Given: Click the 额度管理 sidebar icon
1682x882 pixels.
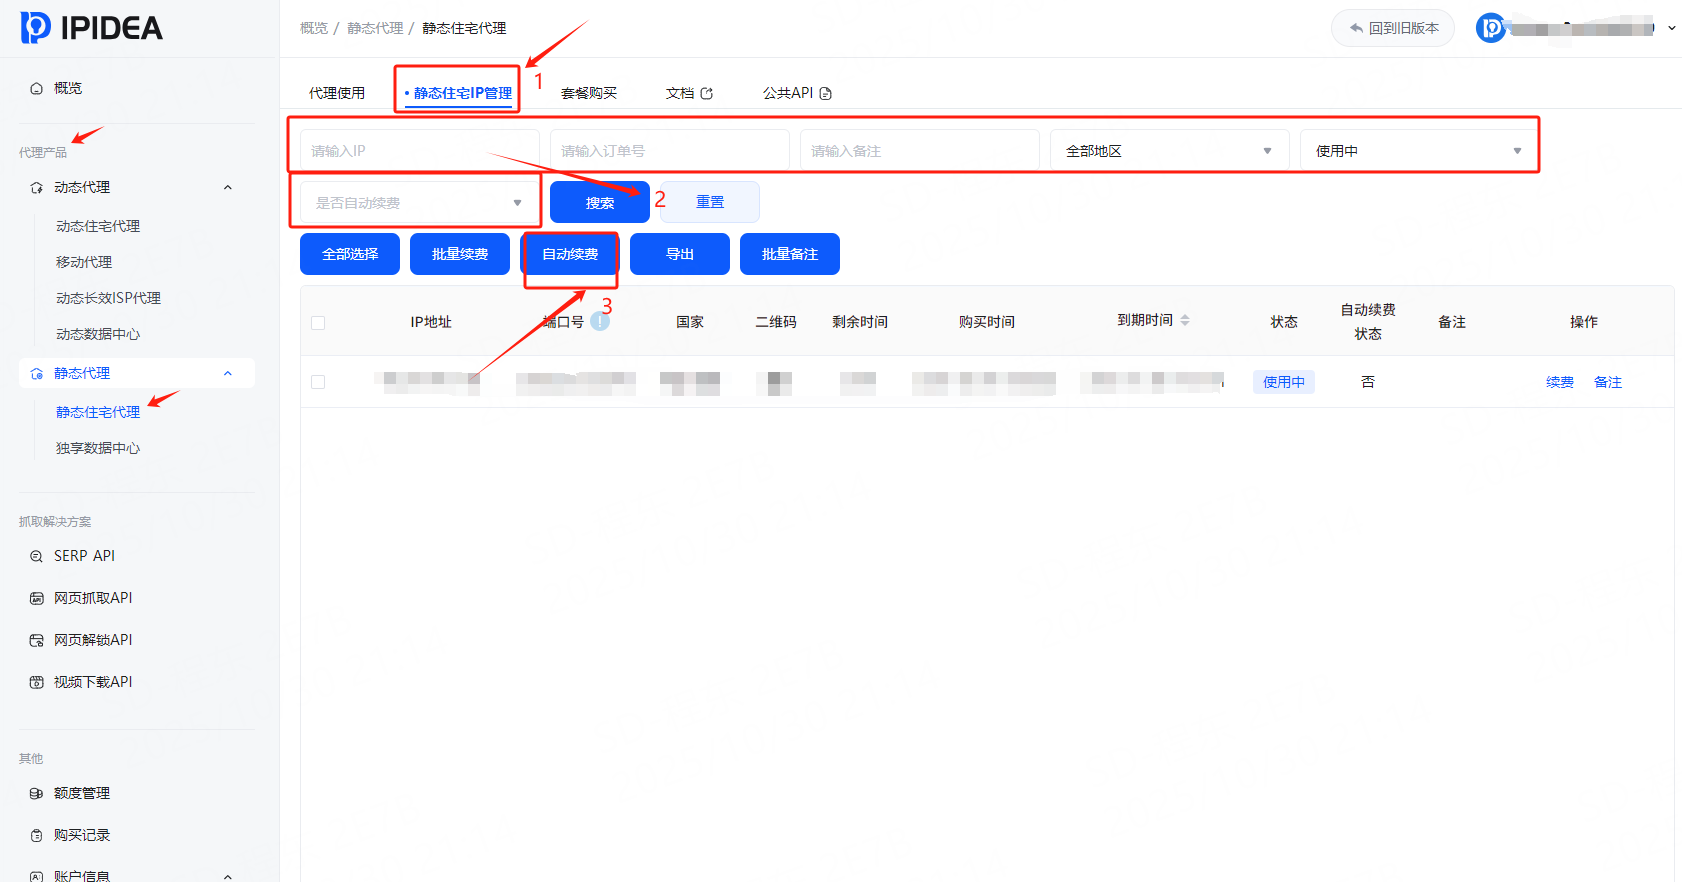Looking at the screenshot, I should [x=37, y=793].
